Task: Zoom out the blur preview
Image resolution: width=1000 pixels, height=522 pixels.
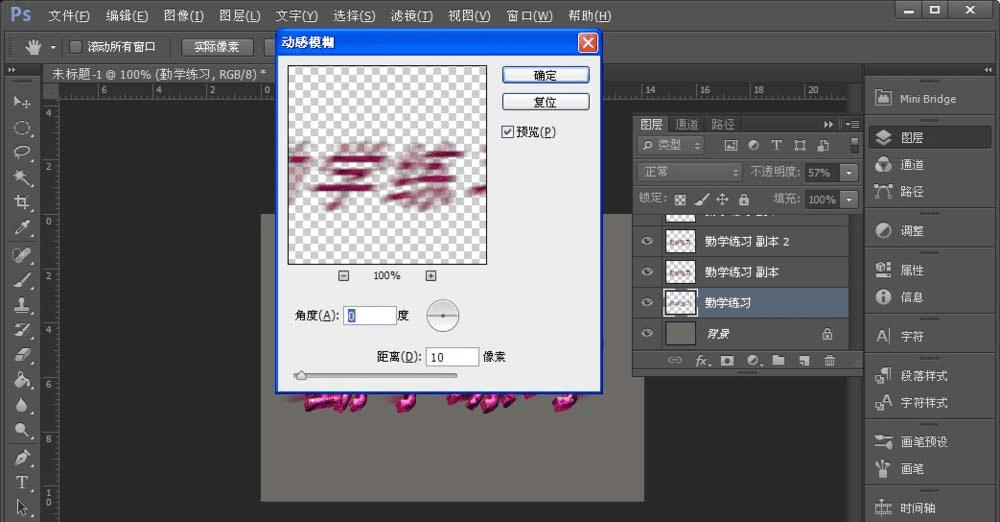Action: pos(344,276)
